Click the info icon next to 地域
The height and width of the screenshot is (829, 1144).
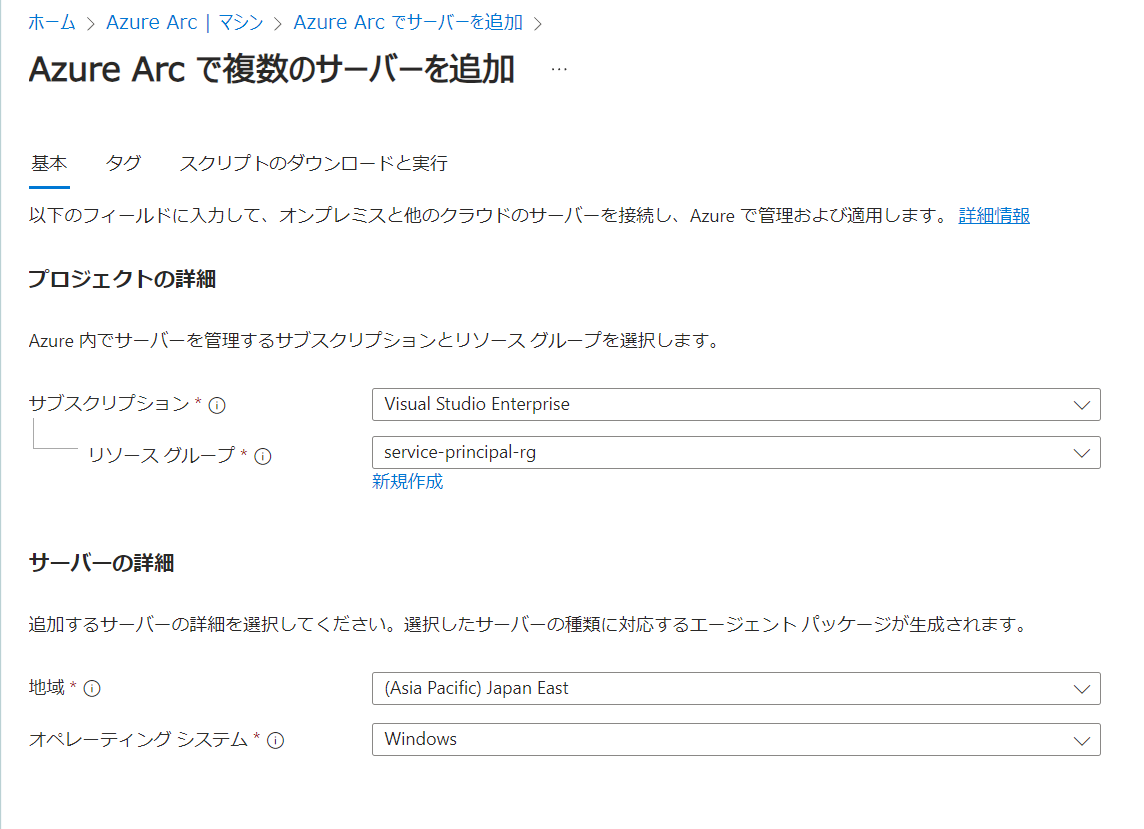(x=92, y=688)
